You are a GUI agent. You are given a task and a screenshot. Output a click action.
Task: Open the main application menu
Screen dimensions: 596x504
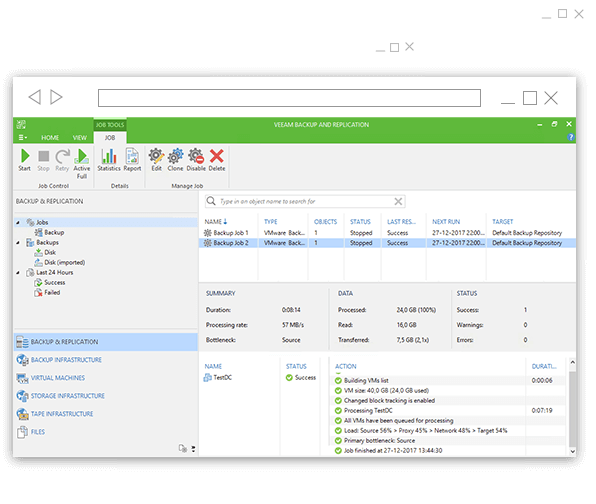23,138
